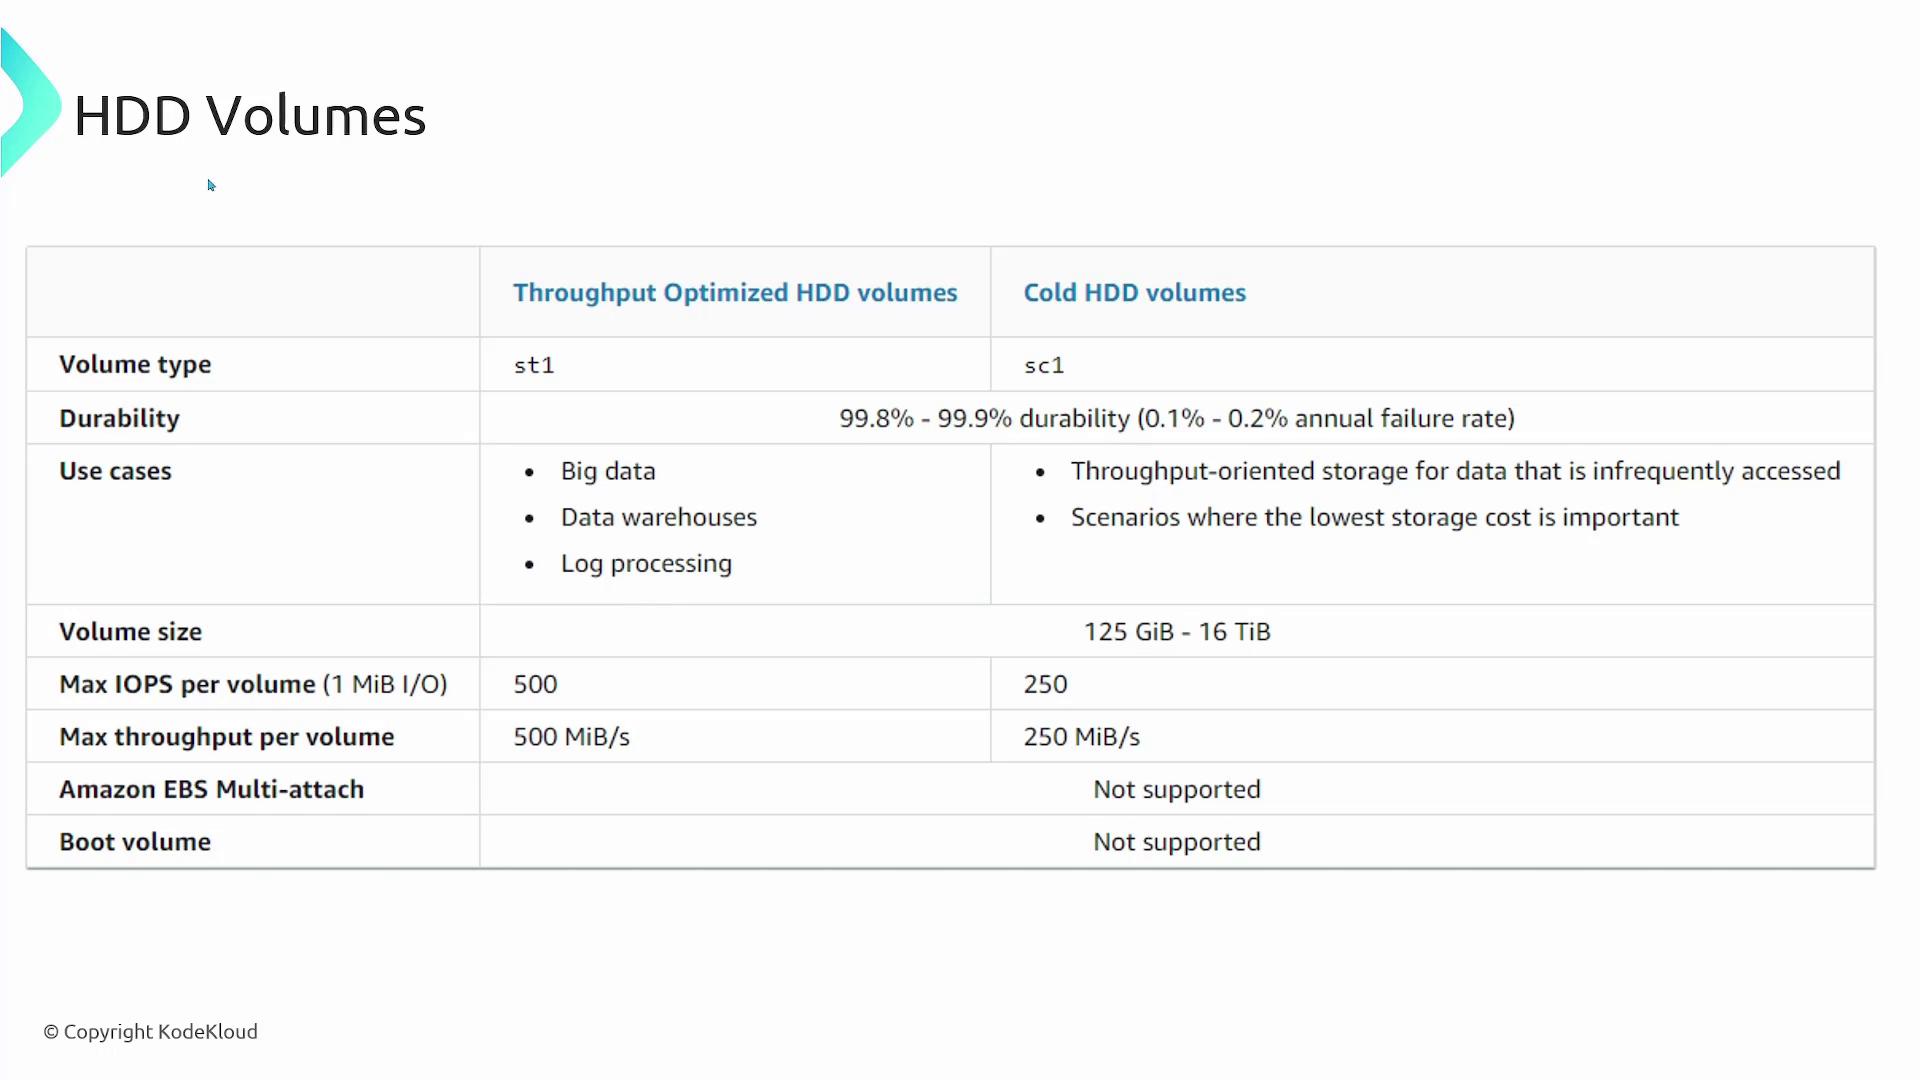Viewport: 1920px width, 1080px height.
Task: Click the 500 MiB/s throughput value
Action: [571, 737]
